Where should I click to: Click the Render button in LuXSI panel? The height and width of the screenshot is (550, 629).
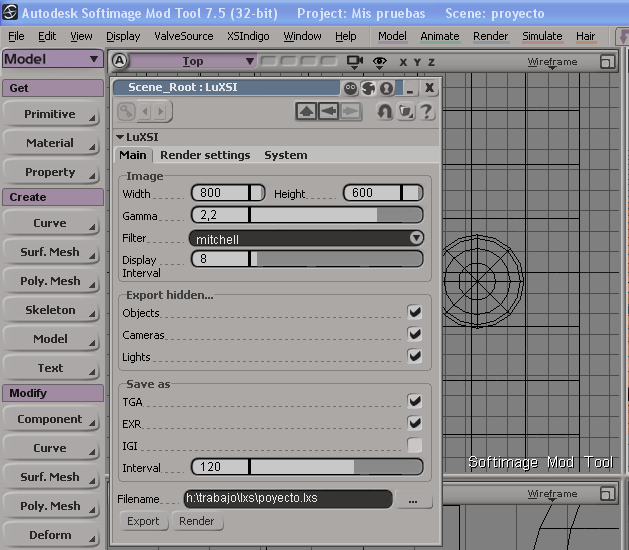tap(197, 521)
